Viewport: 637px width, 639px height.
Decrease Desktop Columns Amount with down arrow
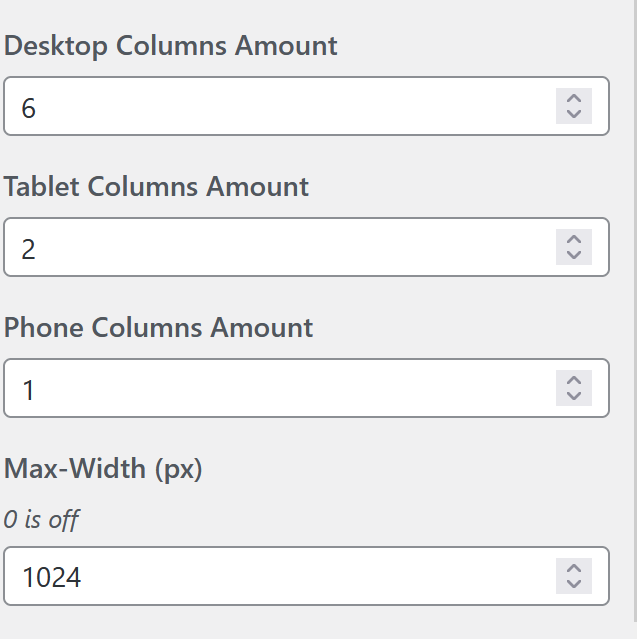(x=574, y=114)
